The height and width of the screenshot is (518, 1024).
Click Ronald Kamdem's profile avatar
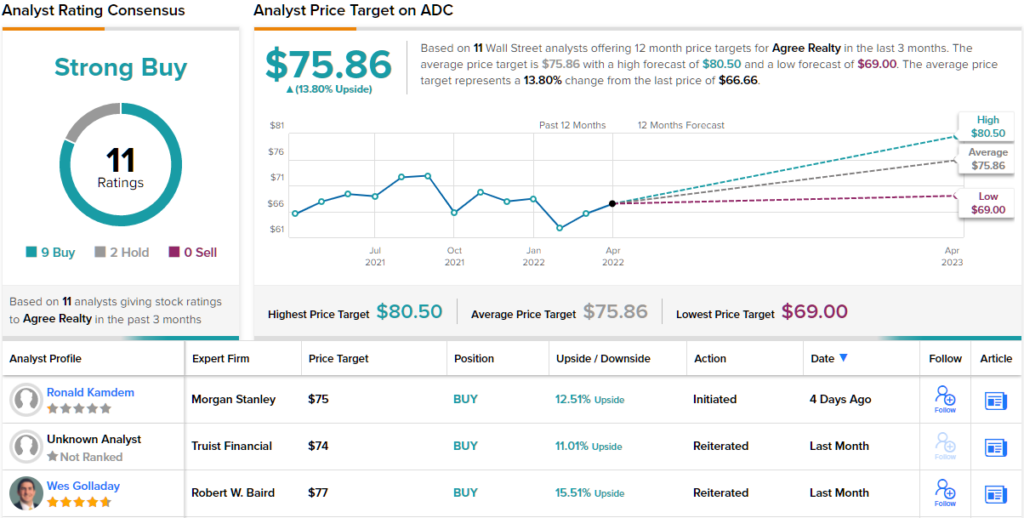coord(25,400)
